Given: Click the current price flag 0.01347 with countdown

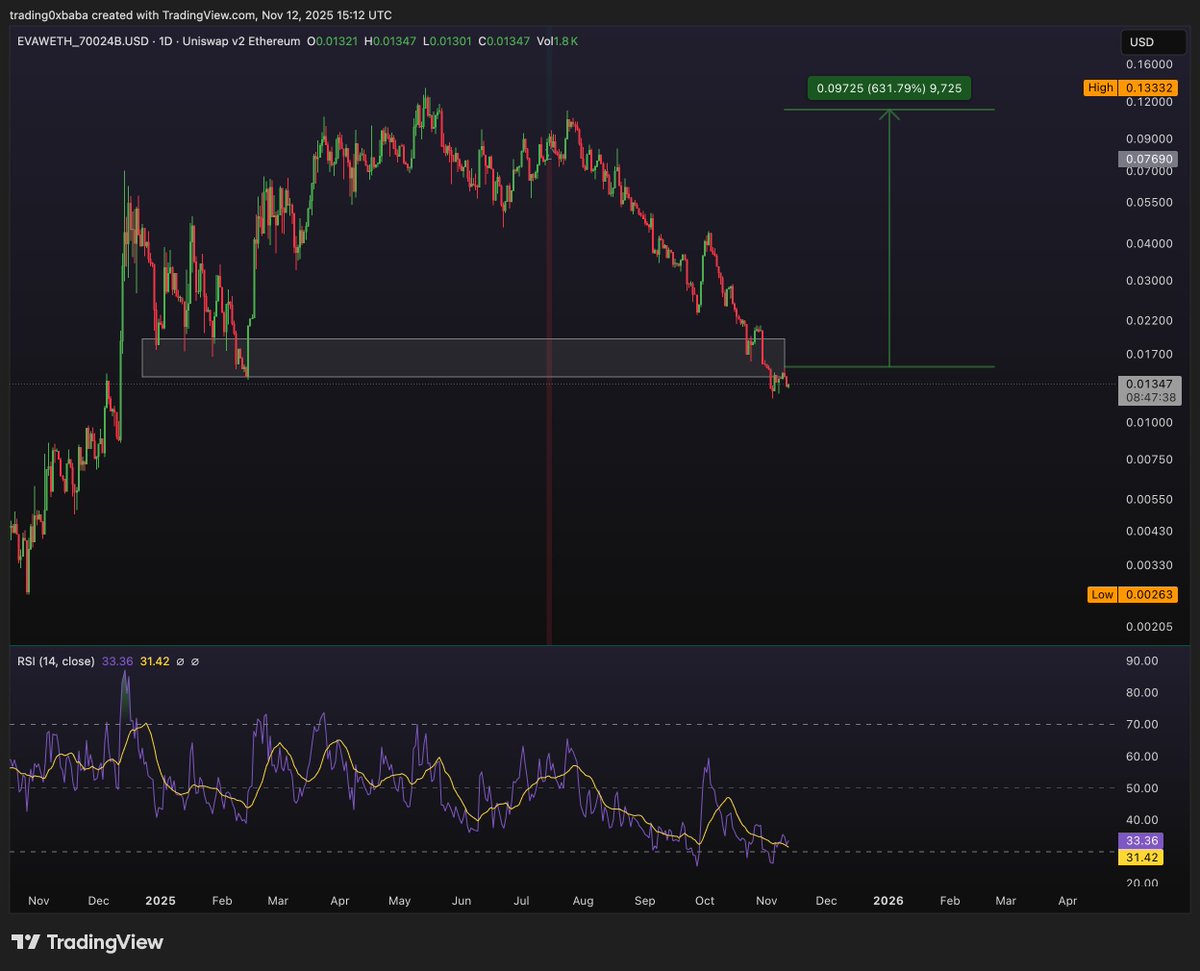Looking at the screenshot, I should tap(1148, 390).
